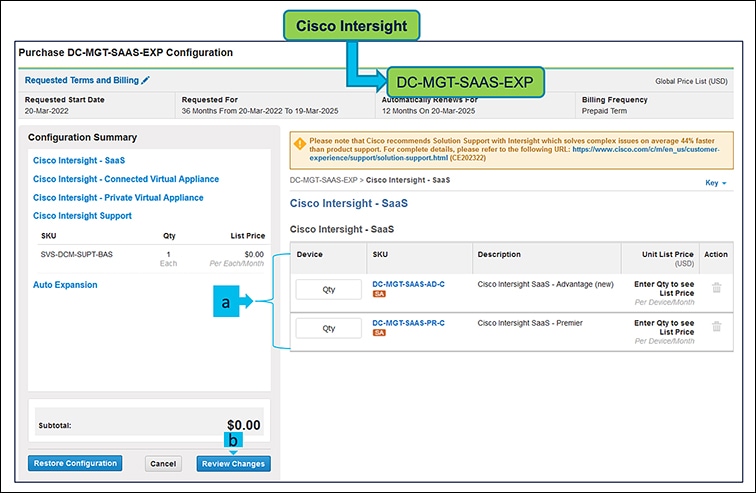
Task: Edit Requested Terms and Billing pencil icon
Action: pyautogui.click(x=146, y=80)
